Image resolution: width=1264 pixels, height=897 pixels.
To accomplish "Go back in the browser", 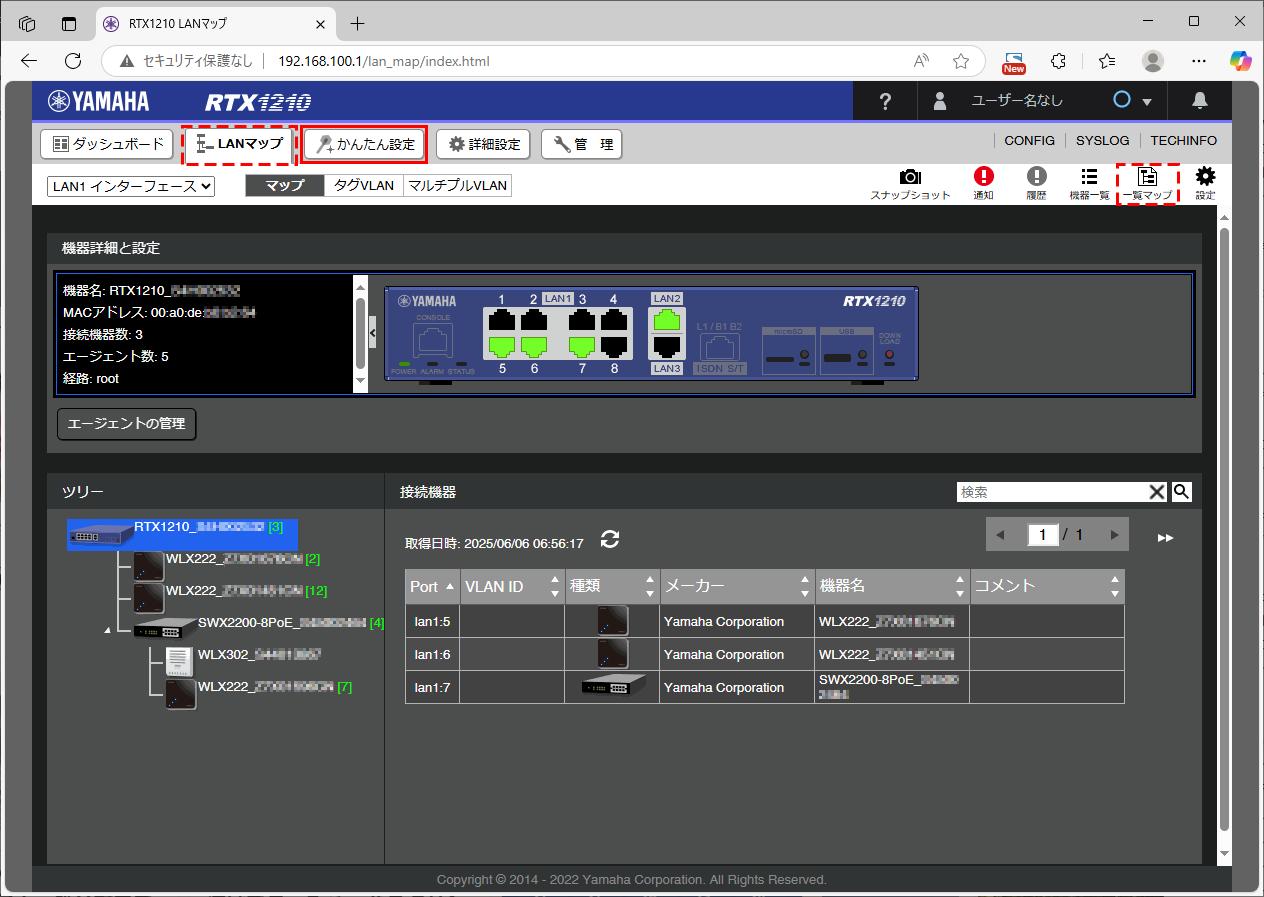I will [x=28, y=61].
